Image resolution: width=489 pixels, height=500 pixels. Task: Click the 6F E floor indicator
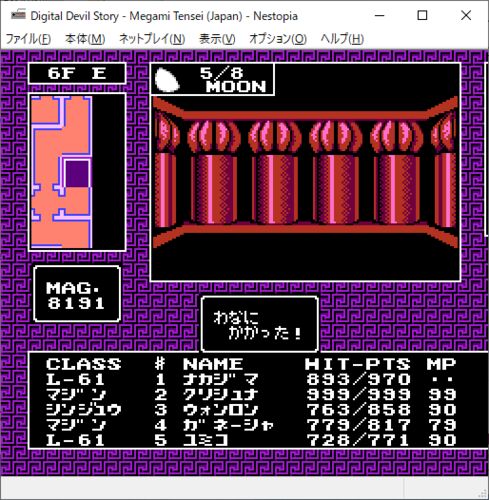click(77, 73)
